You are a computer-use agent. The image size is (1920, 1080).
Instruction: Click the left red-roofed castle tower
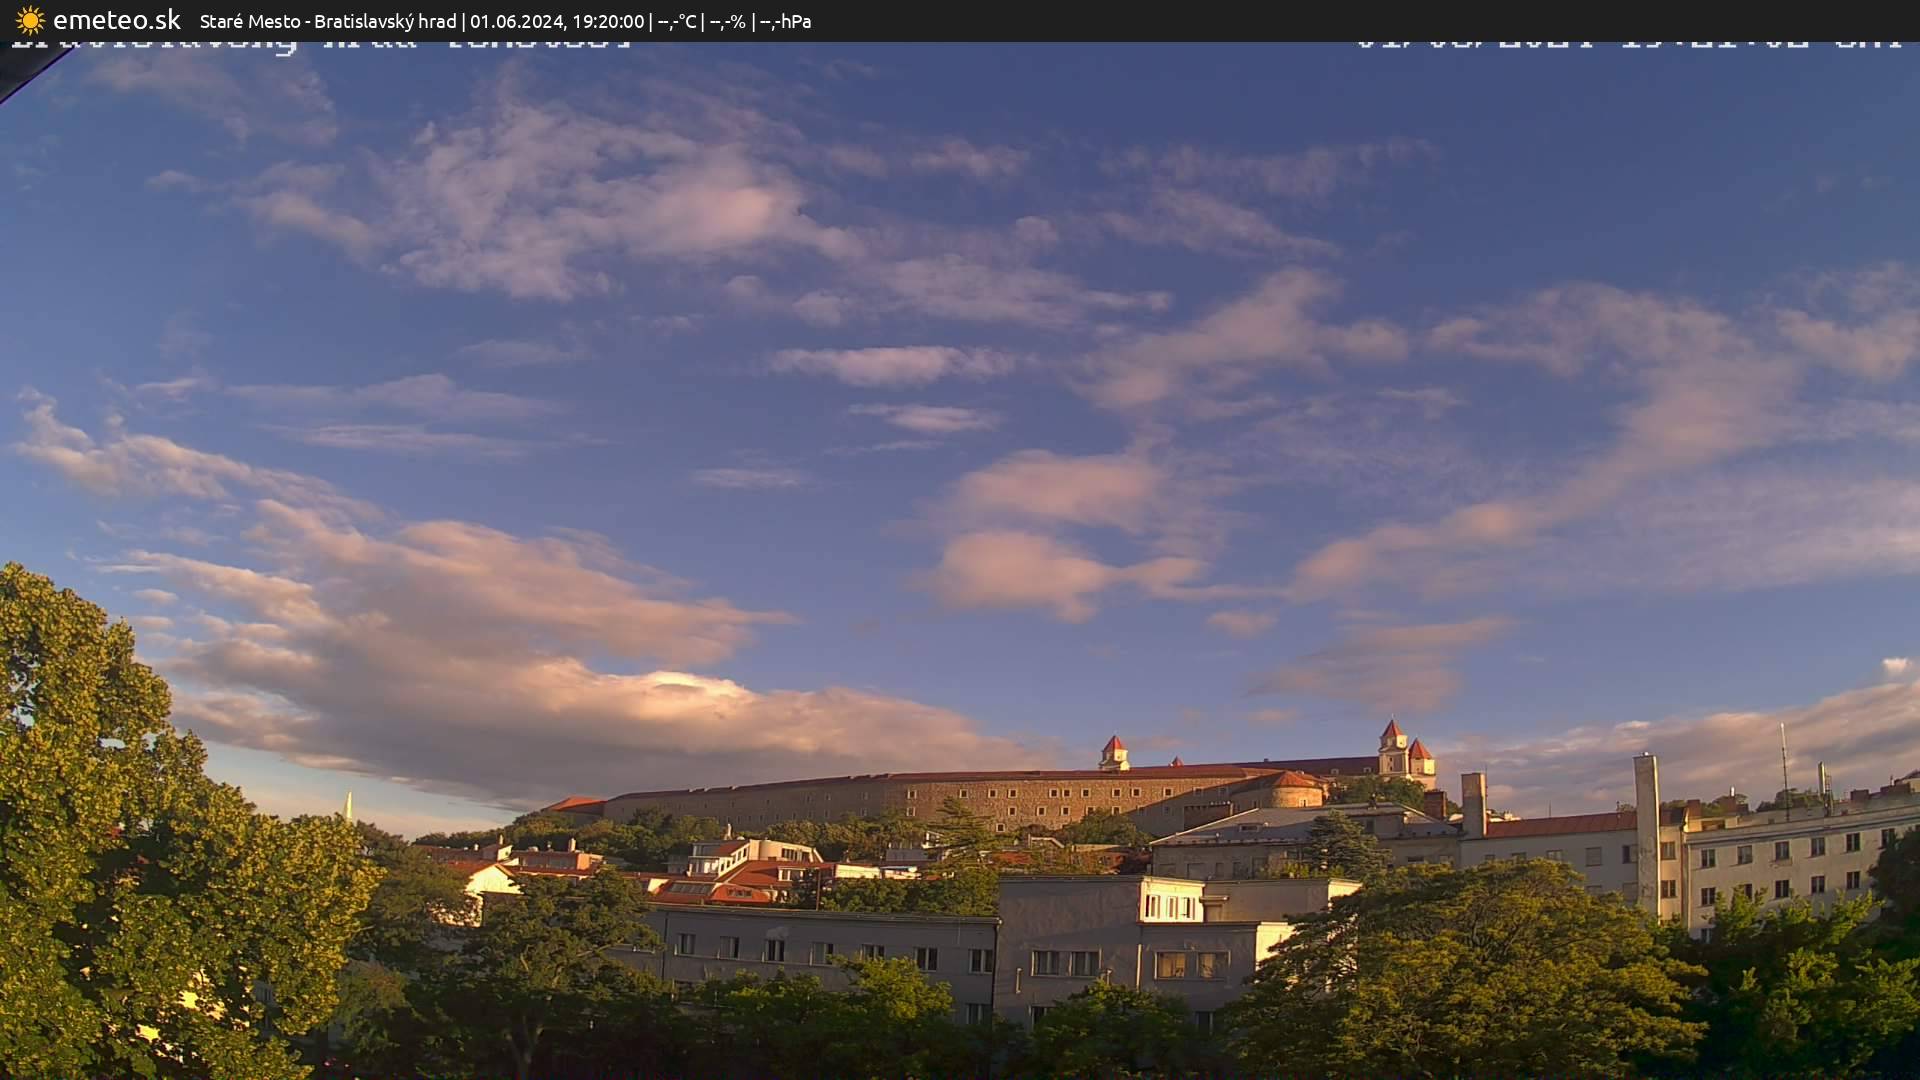tap(1113, 751)
